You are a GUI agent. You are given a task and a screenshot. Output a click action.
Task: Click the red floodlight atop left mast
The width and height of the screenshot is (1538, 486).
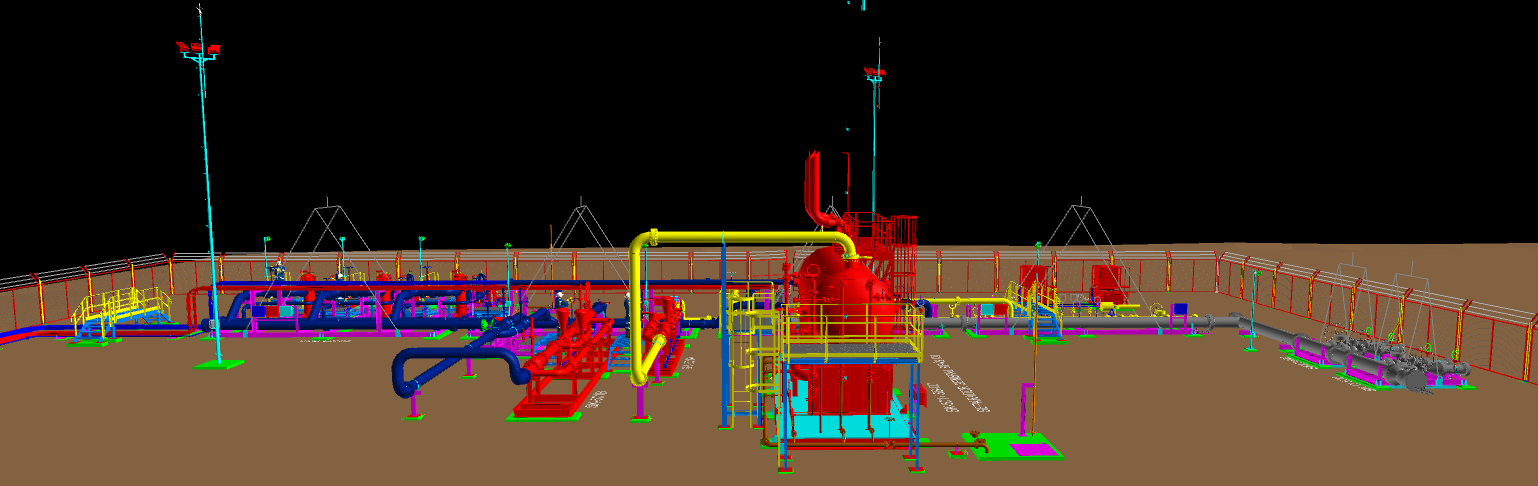point(198,47)
